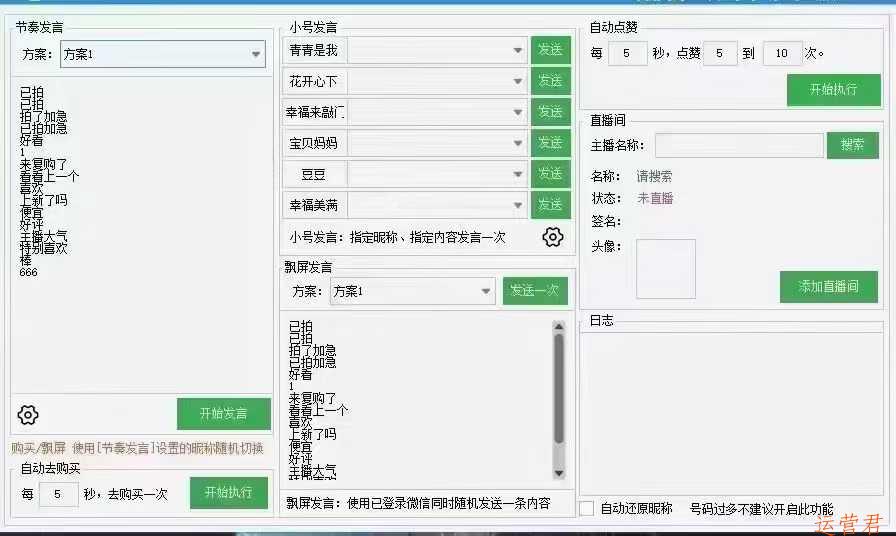Image resolution: width=896 pixels, height=536 pixels.
Task: Open settings gear under 节奏发言 list
Action: pos(28,415)
